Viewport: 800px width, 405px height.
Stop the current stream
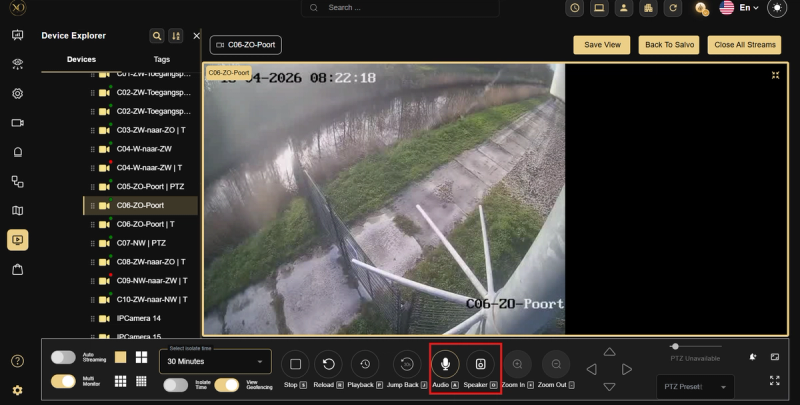pos(295,364)
